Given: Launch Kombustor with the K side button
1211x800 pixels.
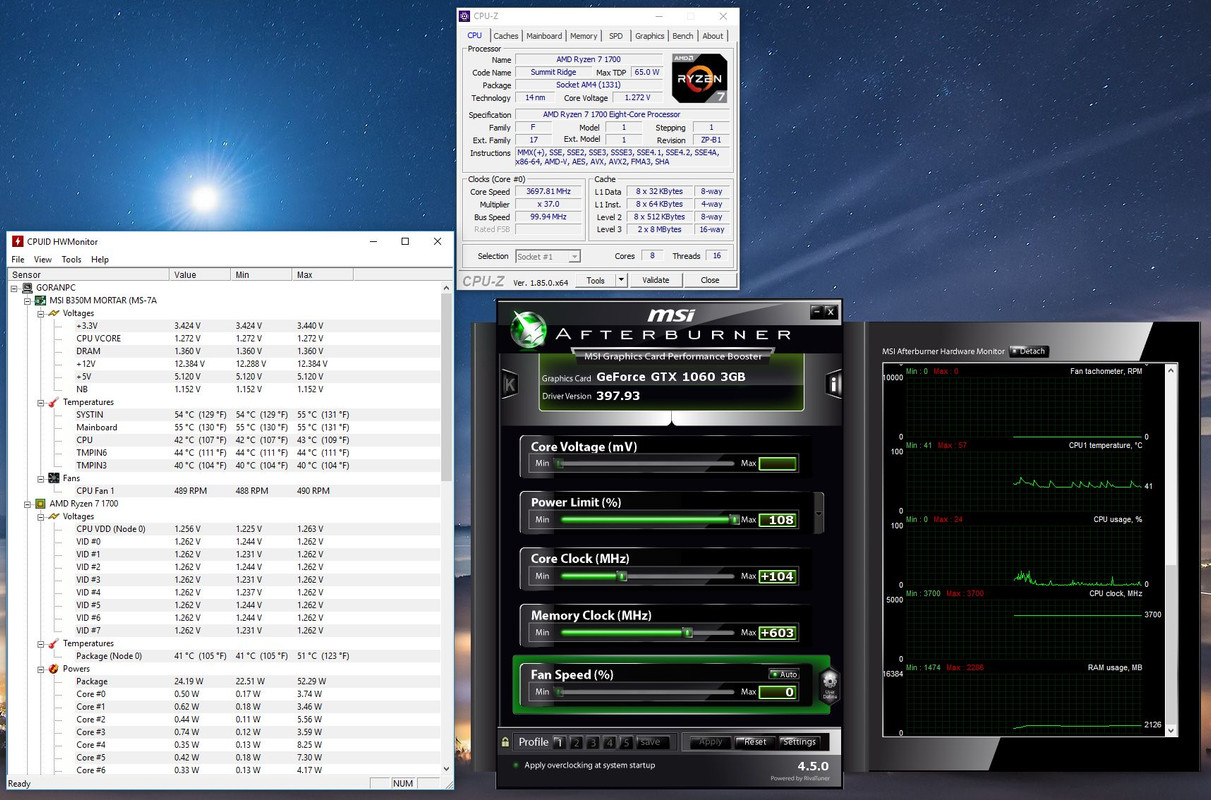Looking at the screenshot, I should [510, 384].
